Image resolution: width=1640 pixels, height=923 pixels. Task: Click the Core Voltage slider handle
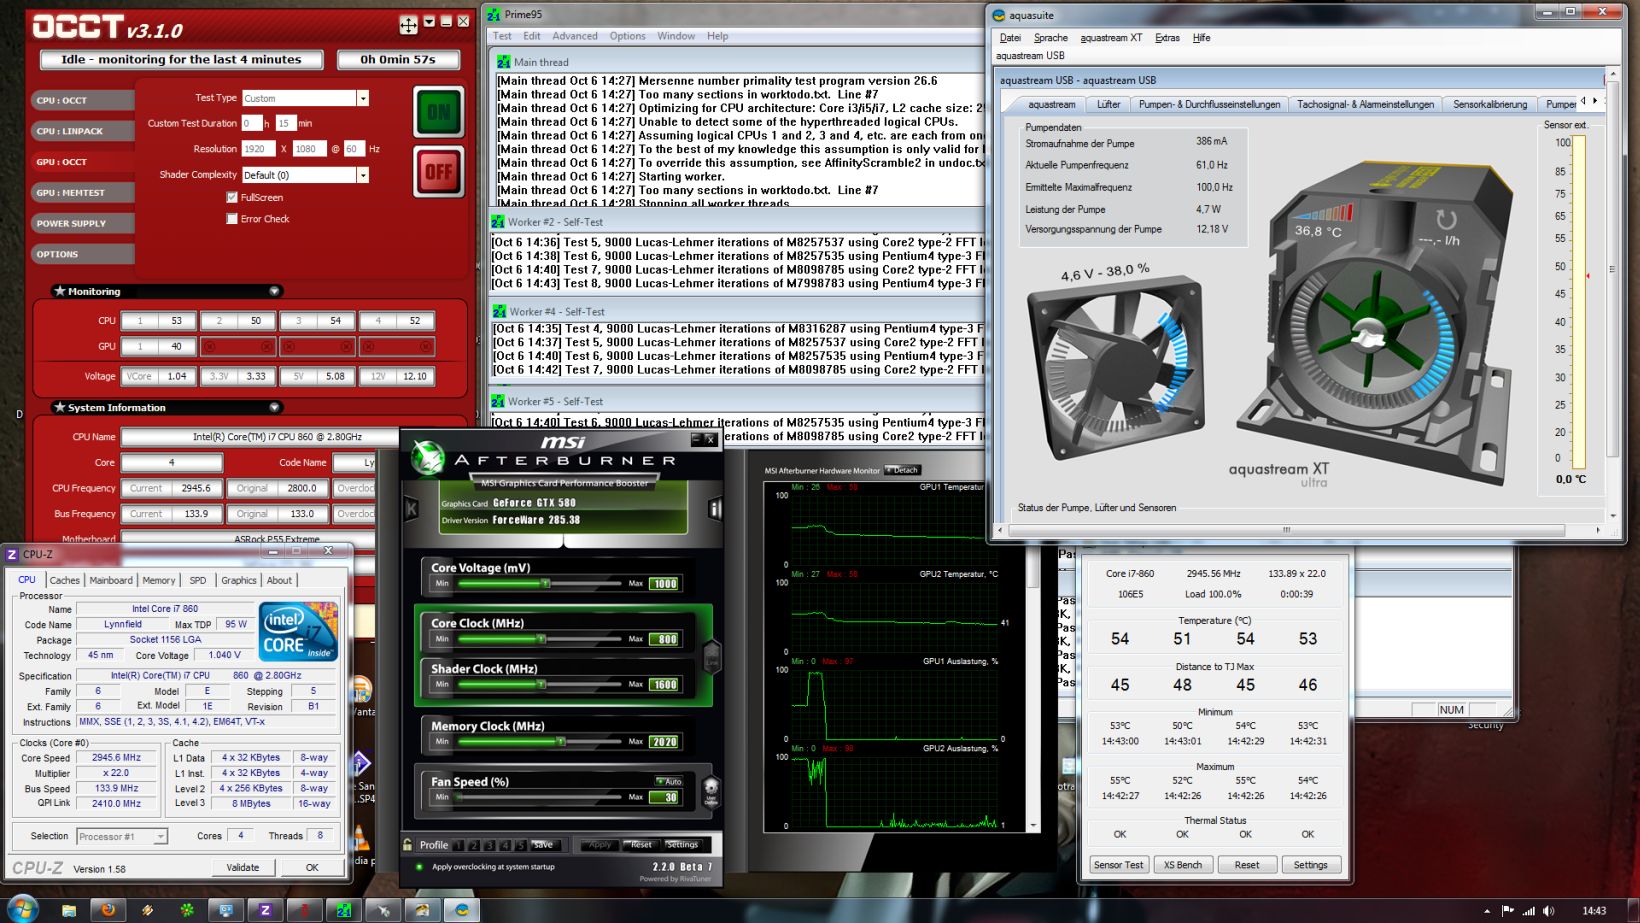545,583
